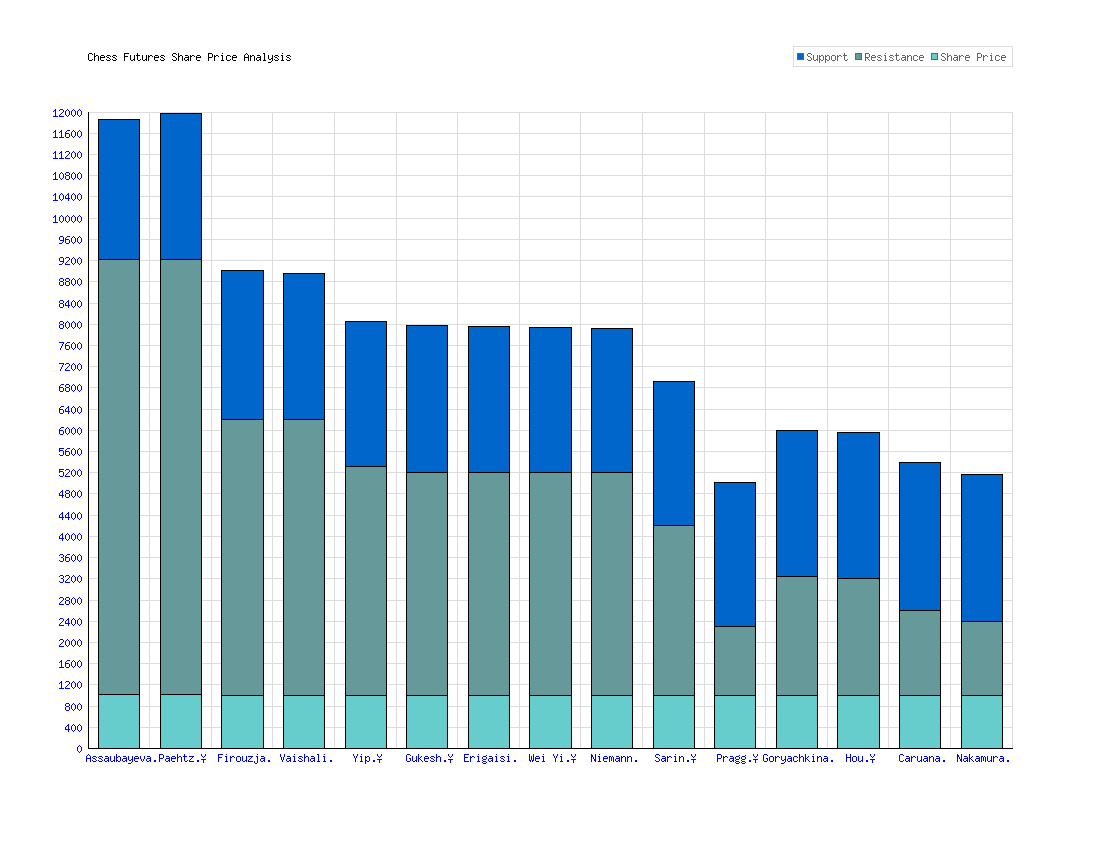Click Hou's turquoise Share Price segment
Viewport: 1100px width, 850px height.
coord(859,722)
